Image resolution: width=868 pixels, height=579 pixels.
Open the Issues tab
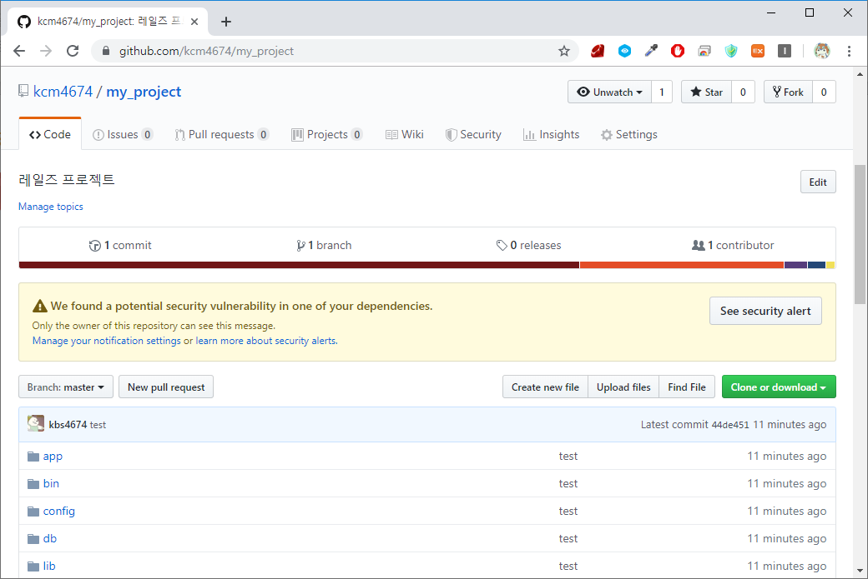pyautogui.click(x=122, y=135)
